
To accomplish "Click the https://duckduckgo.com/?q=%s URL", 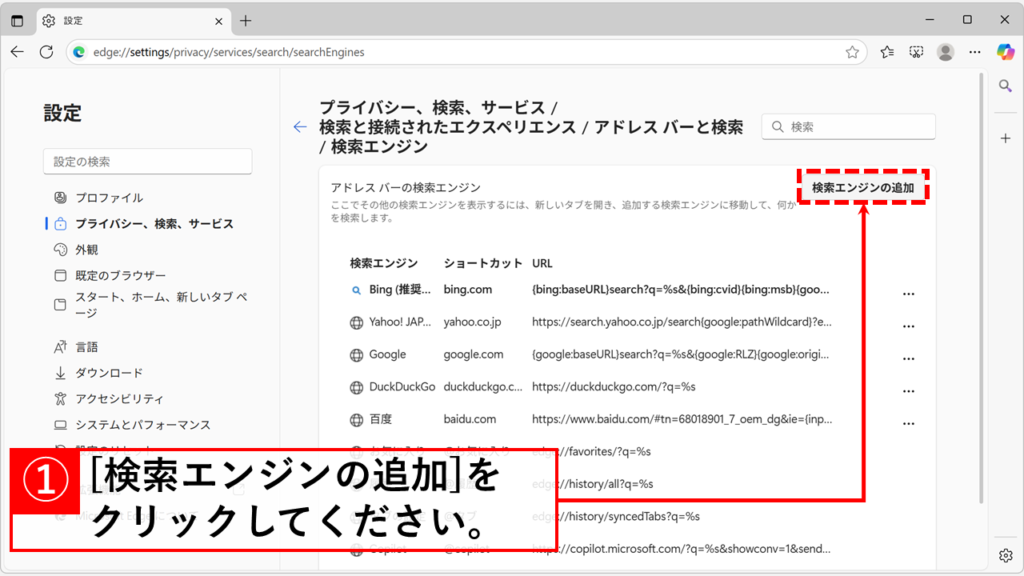I will click(613, 387).
